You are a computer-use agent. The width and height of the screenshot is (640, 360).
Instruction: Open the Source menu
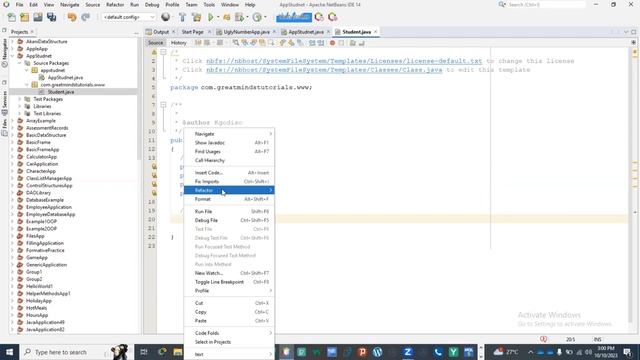point(93,4)
